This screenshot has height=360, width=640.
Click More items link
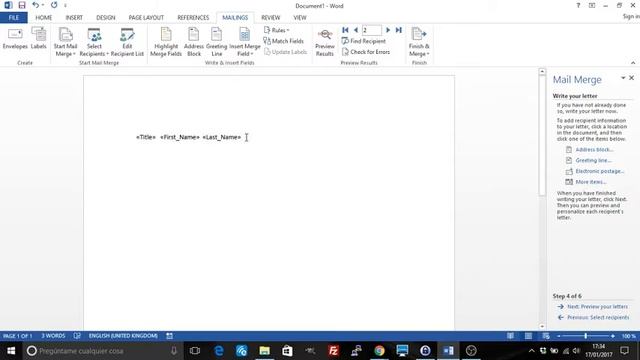tap(591, 182)
